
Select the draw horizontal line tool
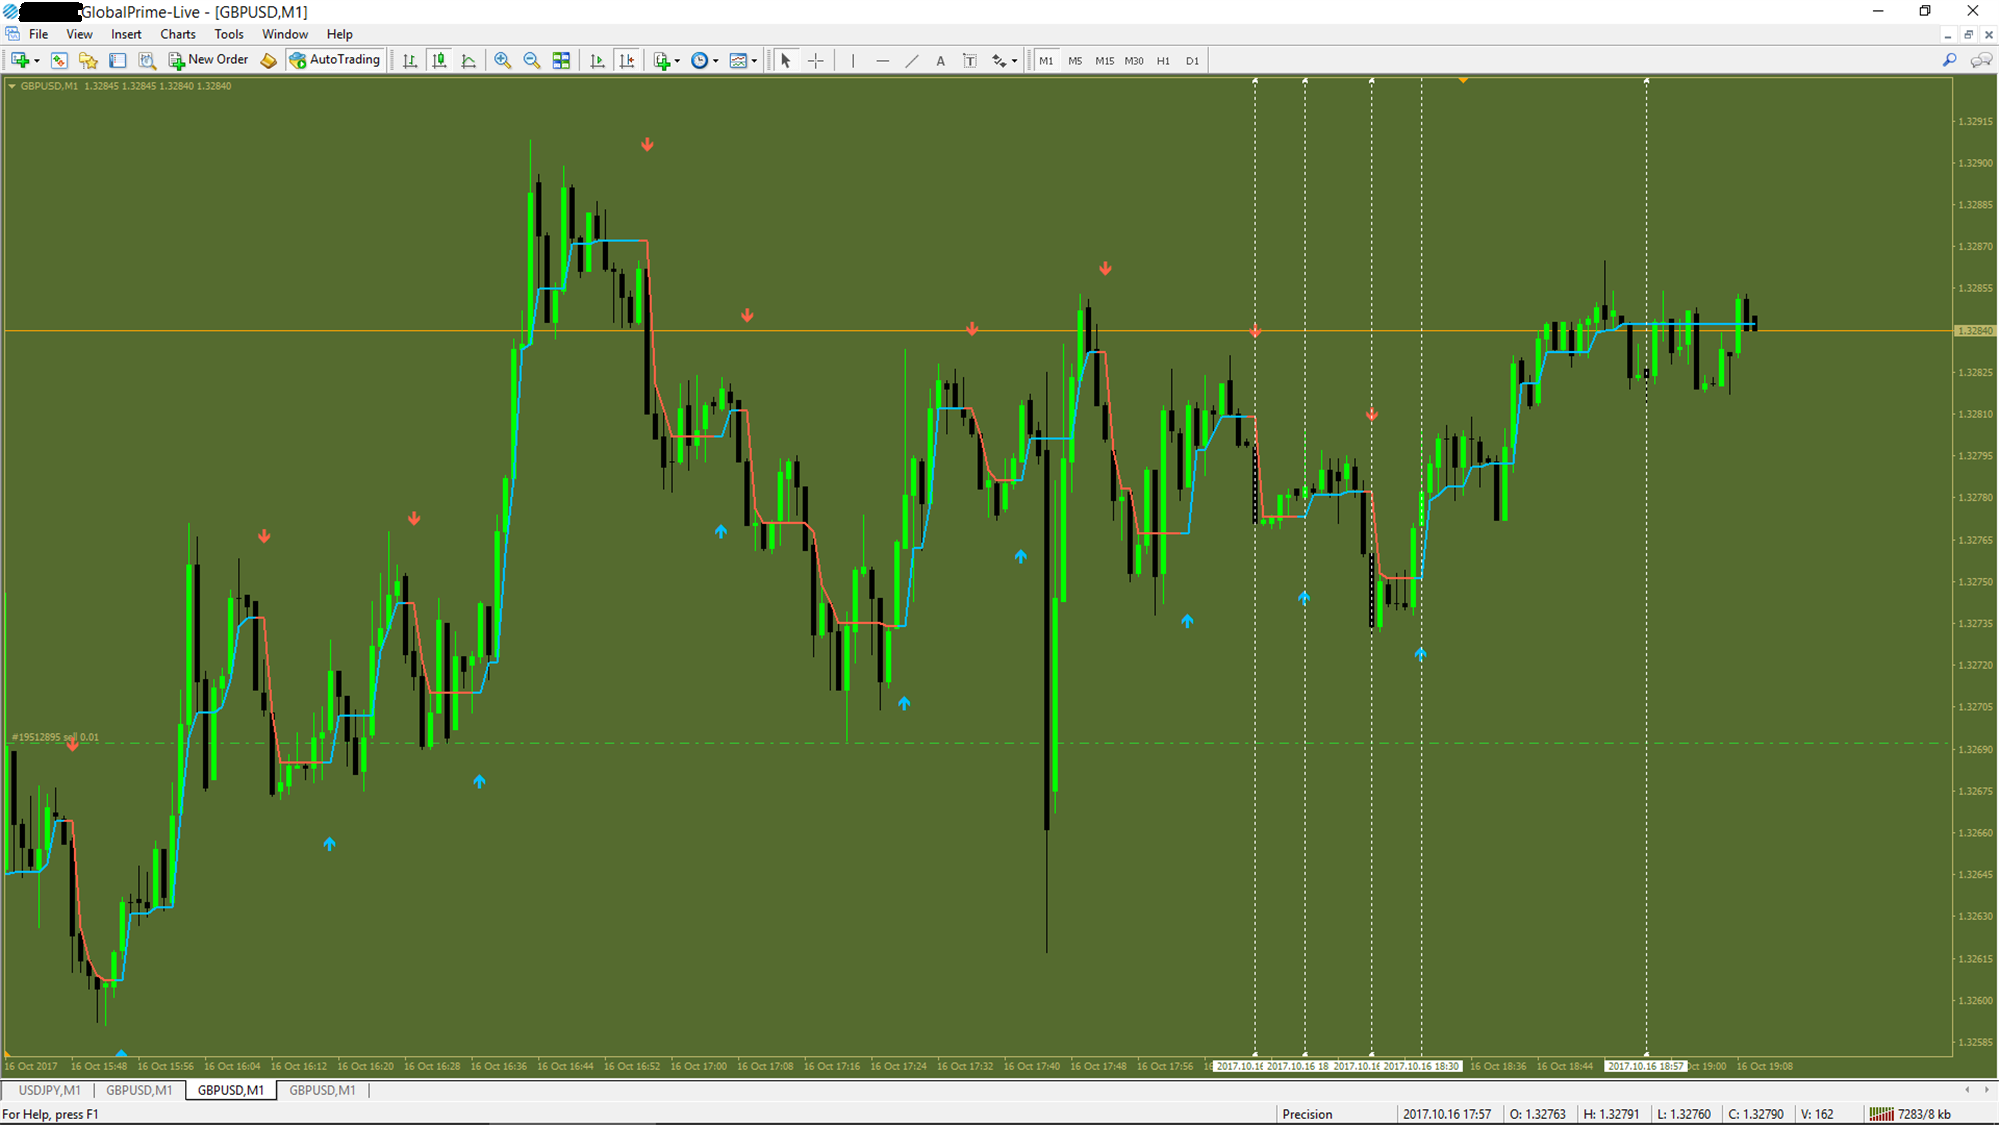tap(881, 61)
